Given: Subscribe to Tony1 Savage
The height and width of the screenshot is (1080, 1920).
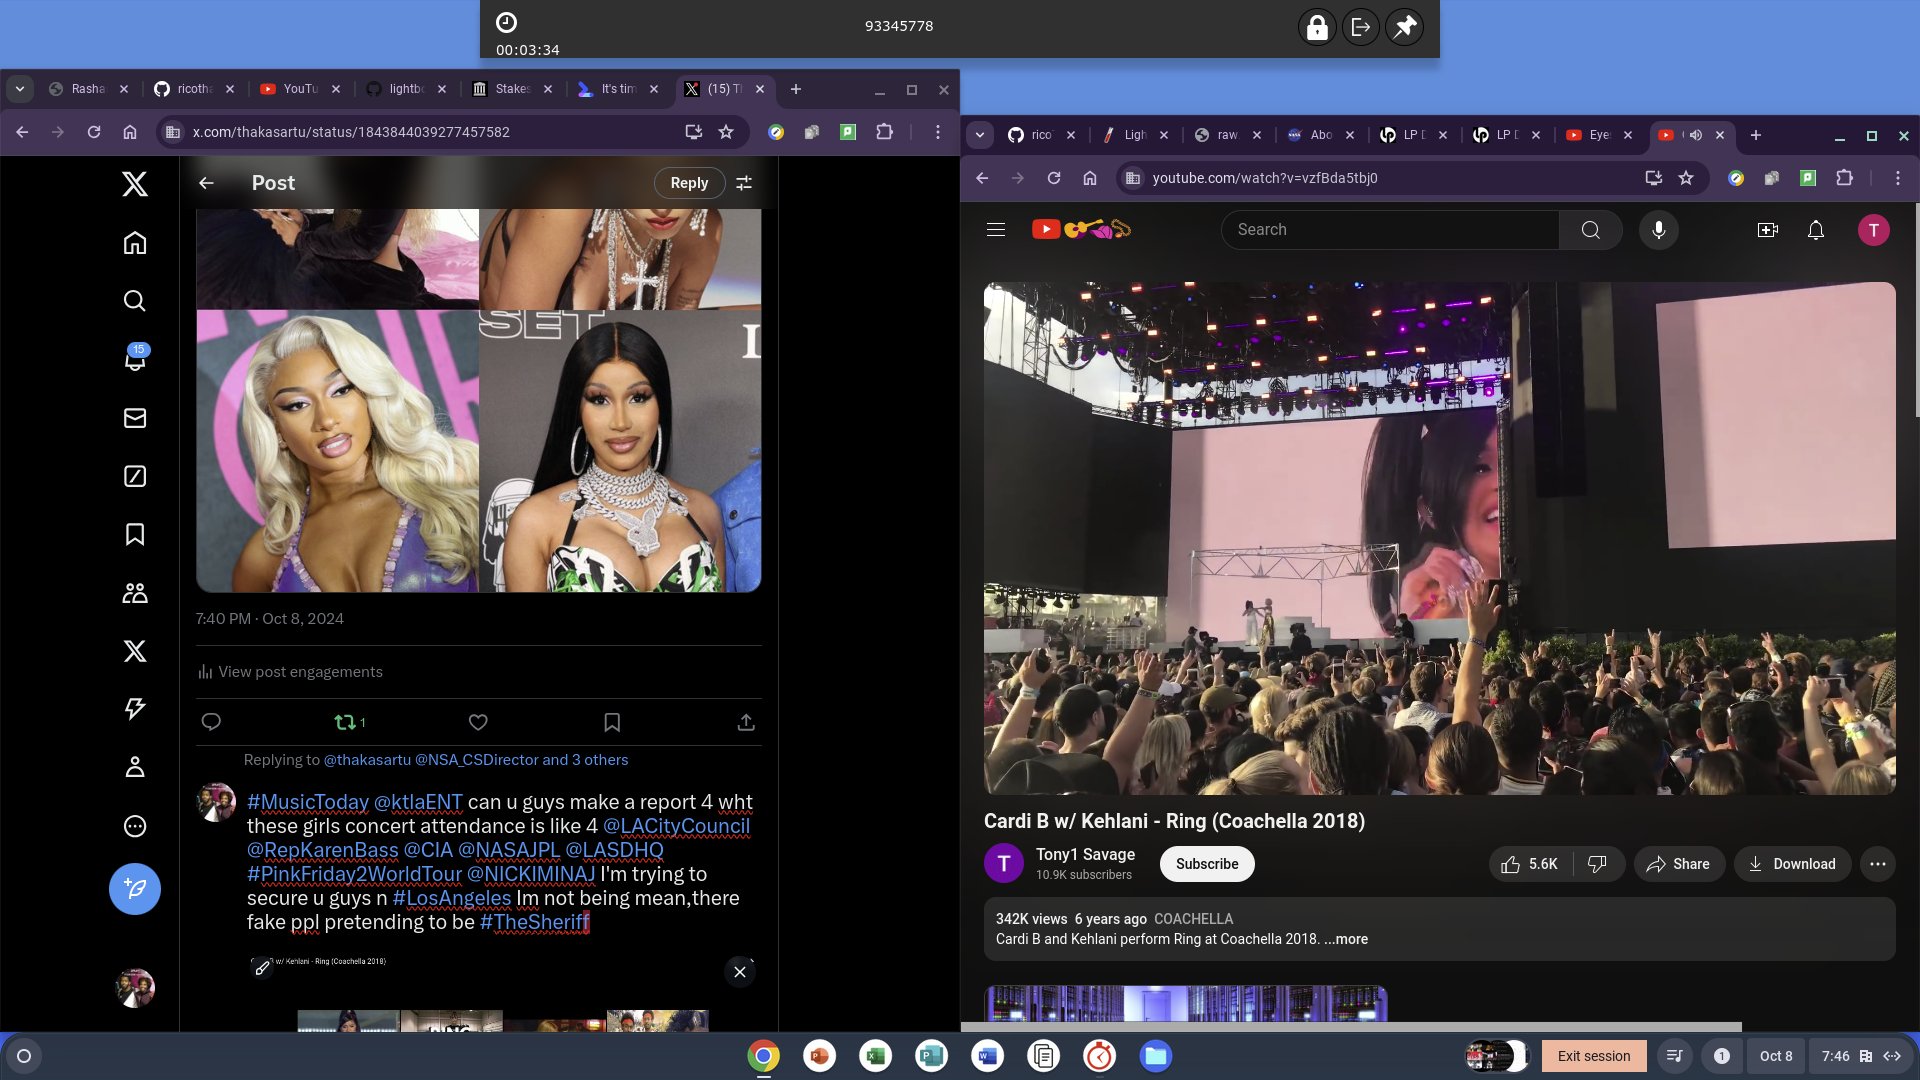Looking at the screenshot, I should point(1207,864).
